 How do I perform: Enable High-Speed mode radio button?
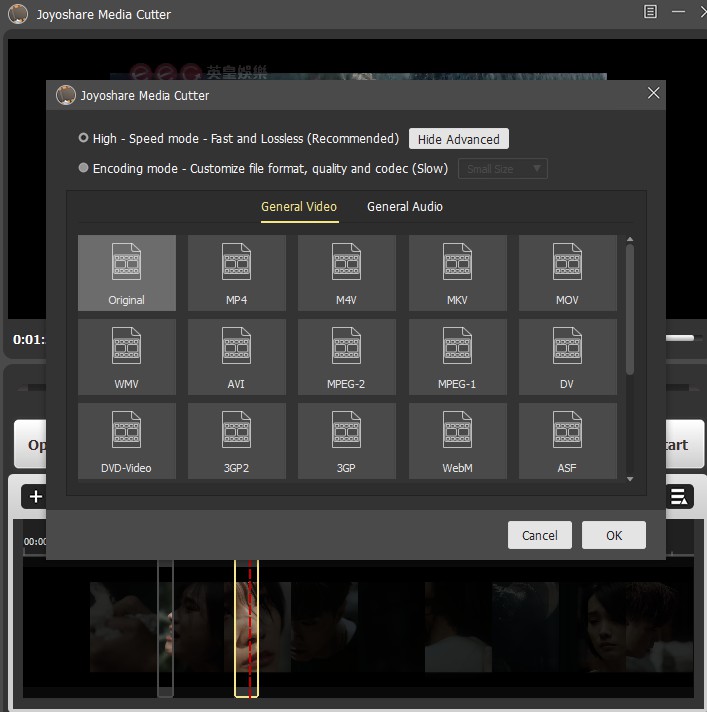84,139
